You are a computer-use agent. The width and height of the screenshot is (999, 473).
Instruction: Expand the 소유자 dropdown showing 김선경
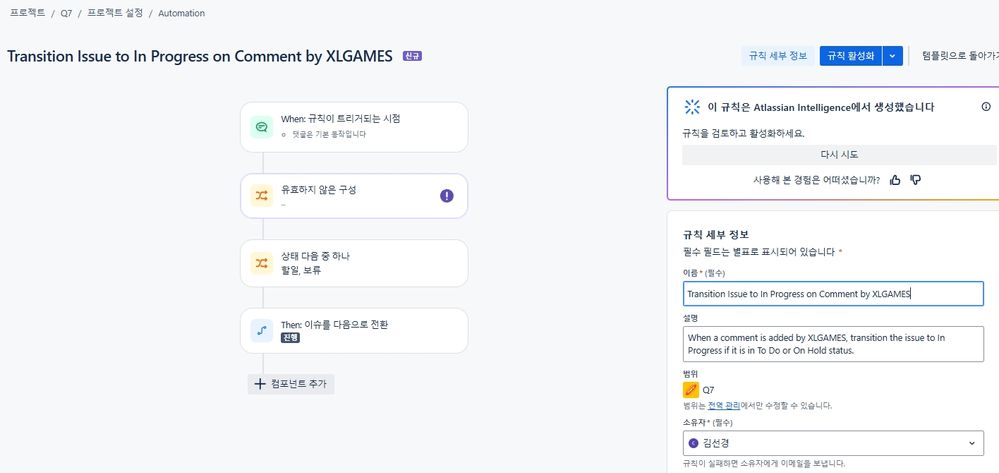click(833, 443)
